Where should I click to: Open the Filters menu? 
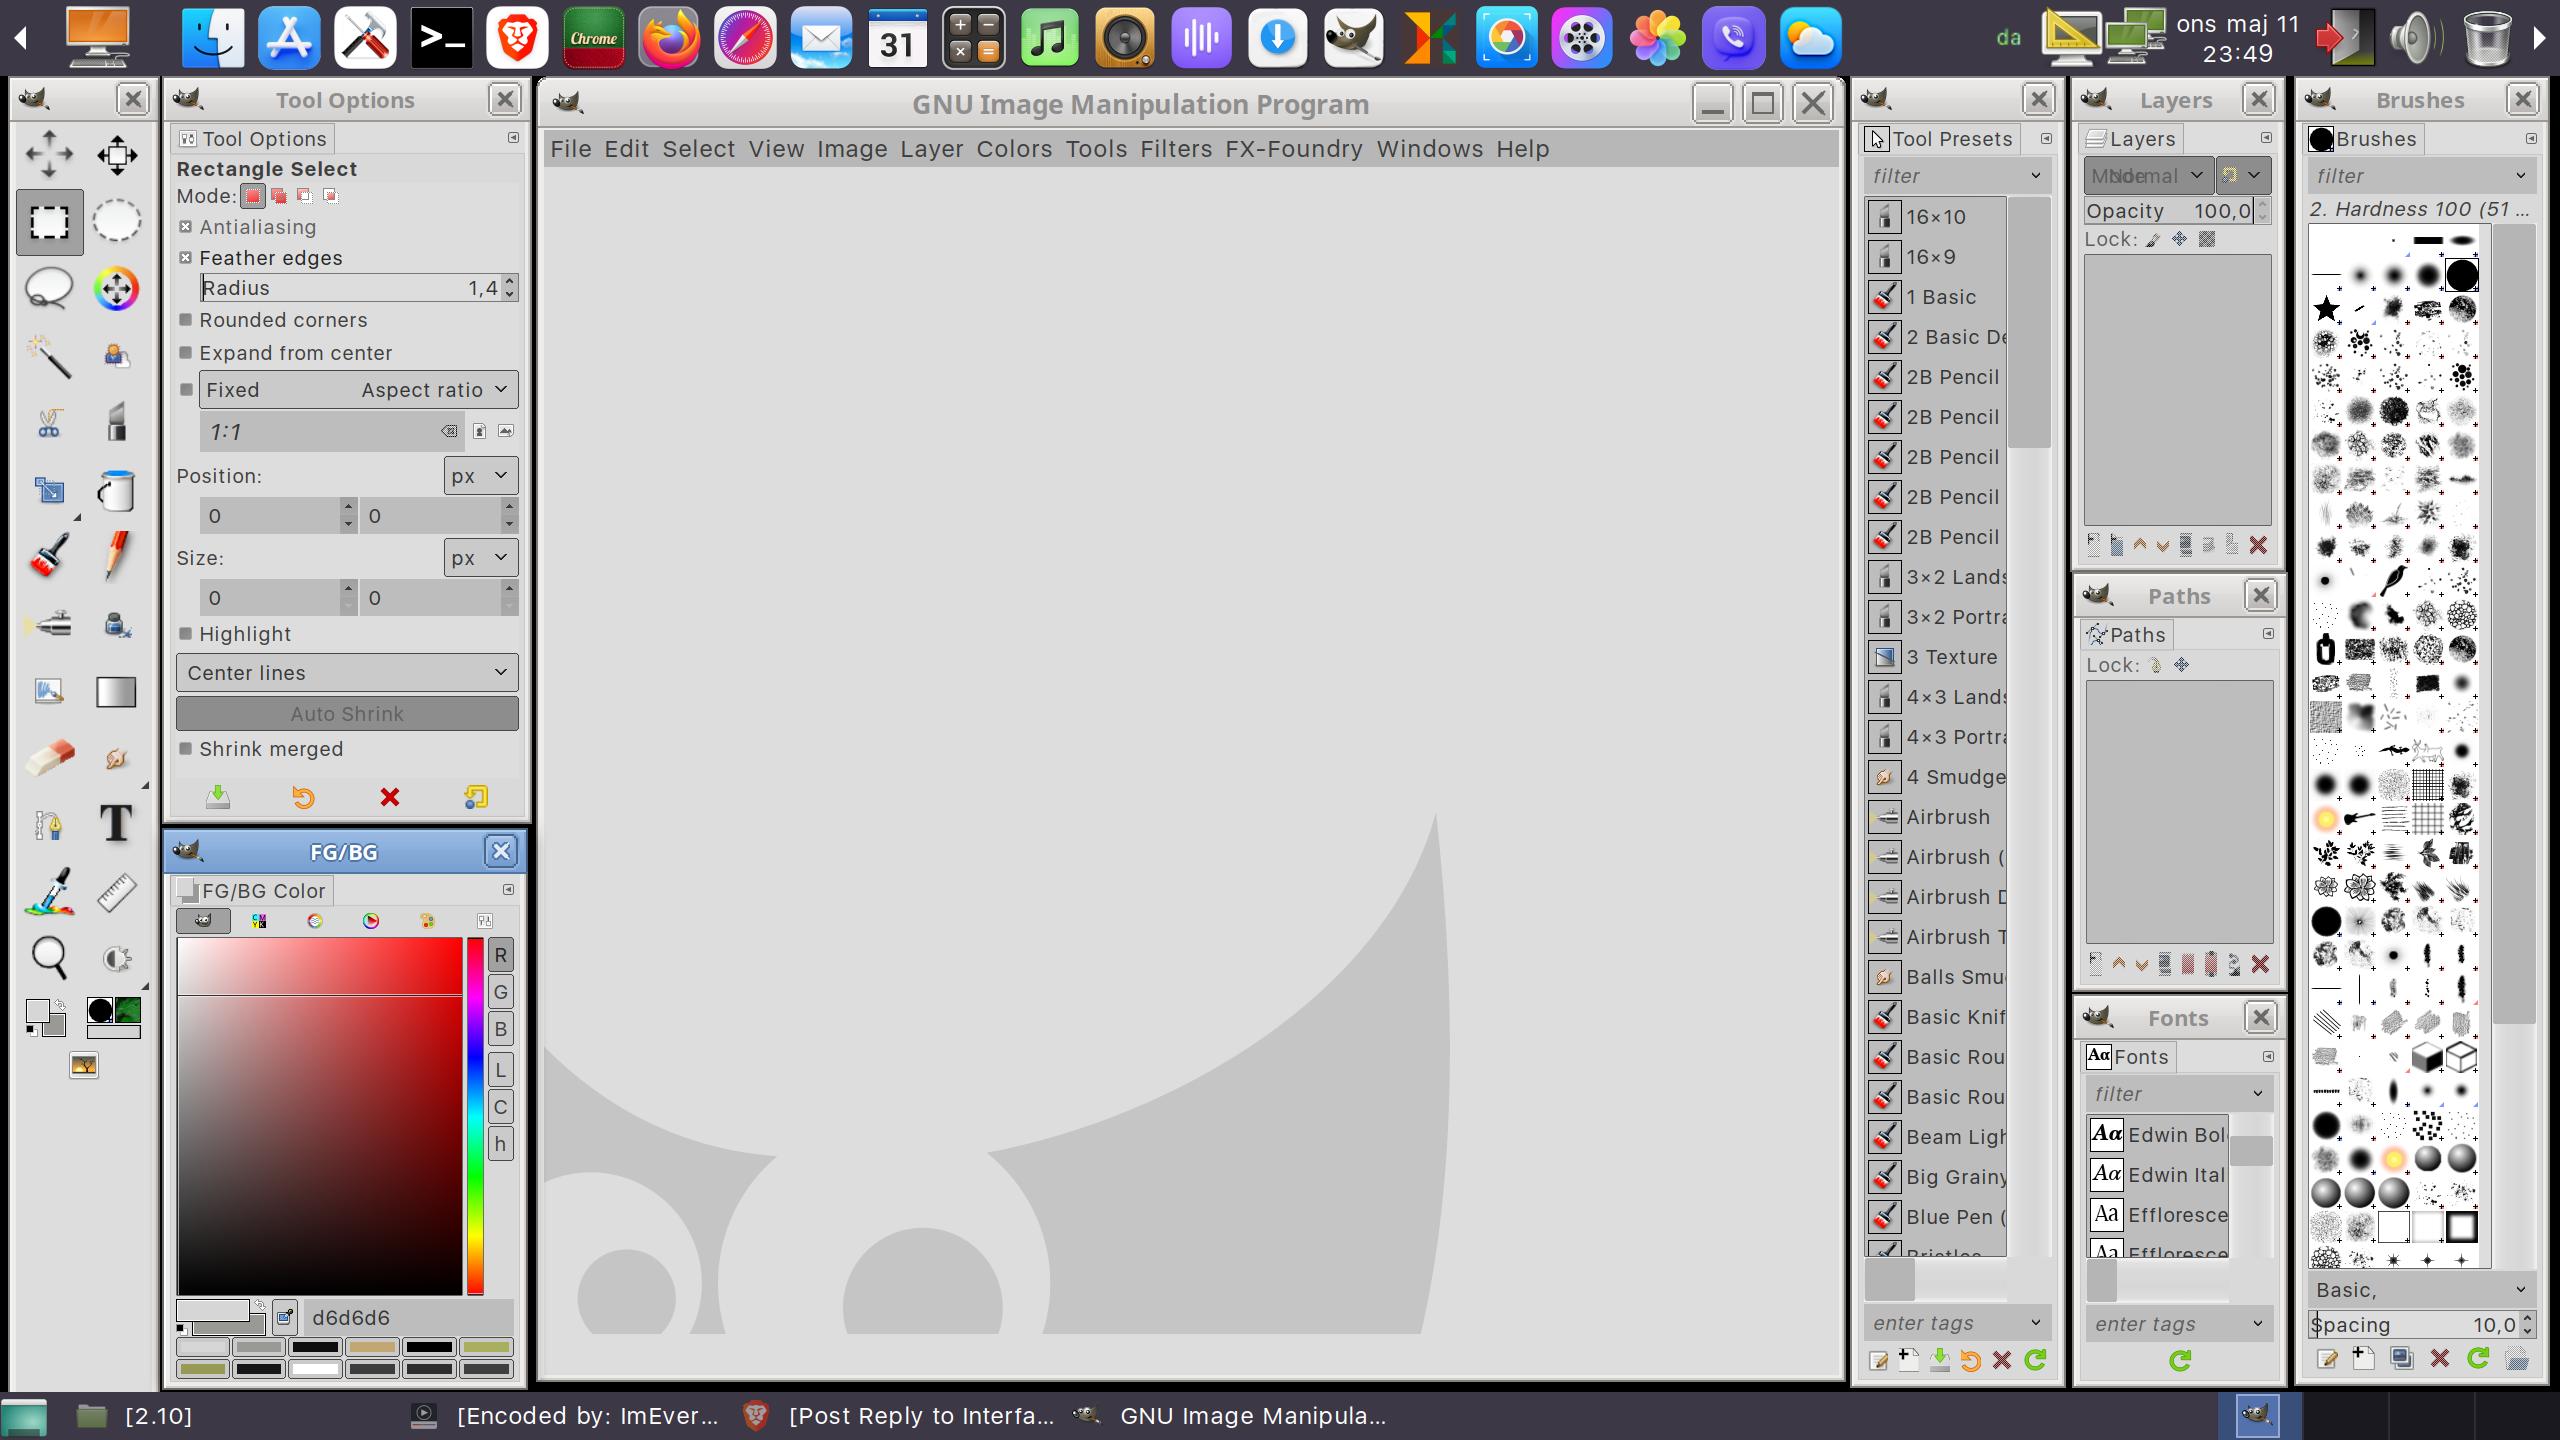point(1175,149)
